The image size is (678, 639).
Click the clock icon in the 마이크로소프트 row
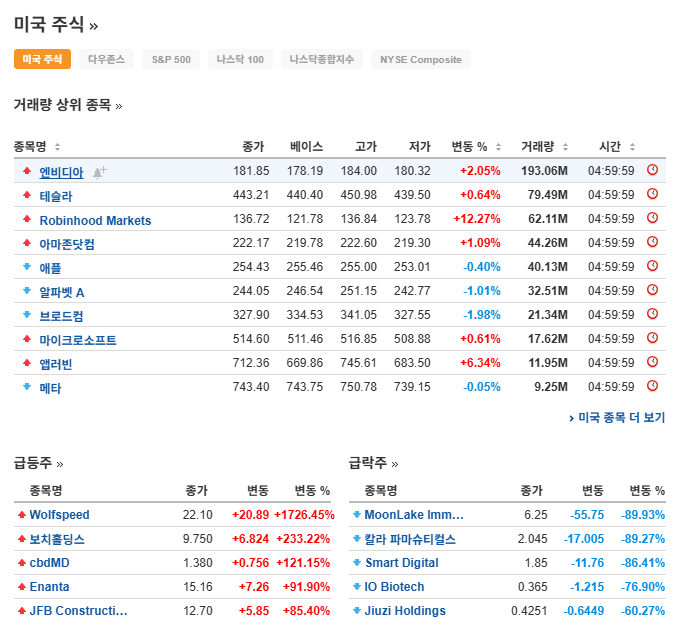pos(652,338)
